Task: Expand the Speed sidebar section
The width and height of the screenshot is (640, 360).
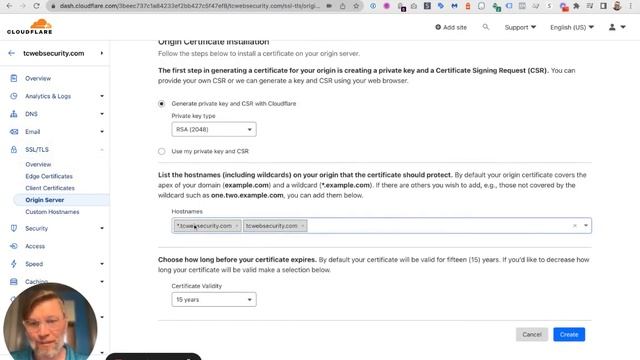Action: point(102,264)
